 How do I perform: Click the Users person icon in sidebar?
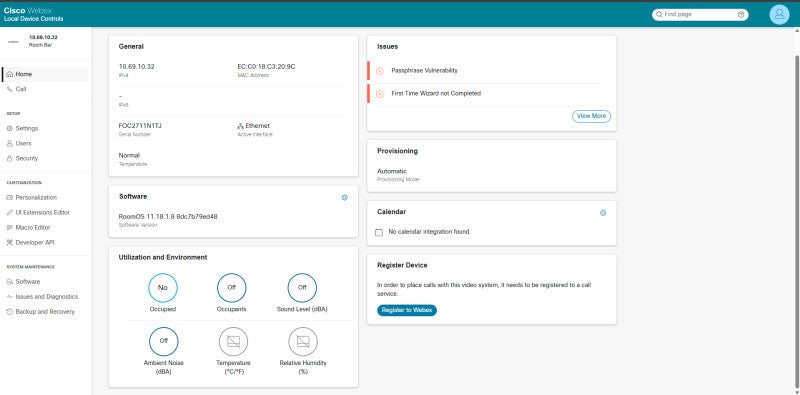pos(9,144)
